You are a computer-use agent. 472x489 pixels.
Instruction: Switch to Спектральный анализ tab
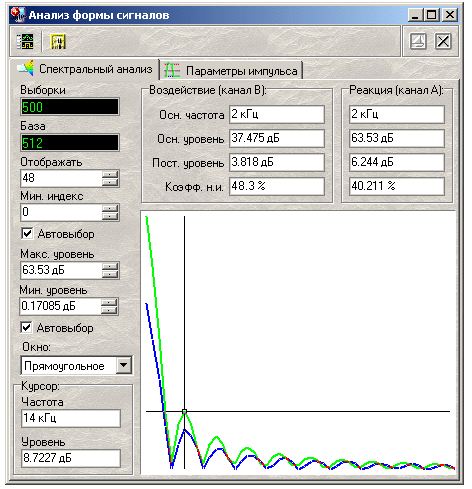[x=86, y=69]
